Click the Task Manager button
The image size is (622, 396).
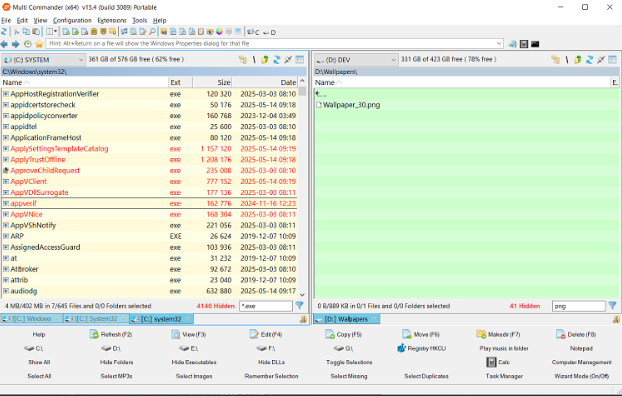tap(504, 376)
